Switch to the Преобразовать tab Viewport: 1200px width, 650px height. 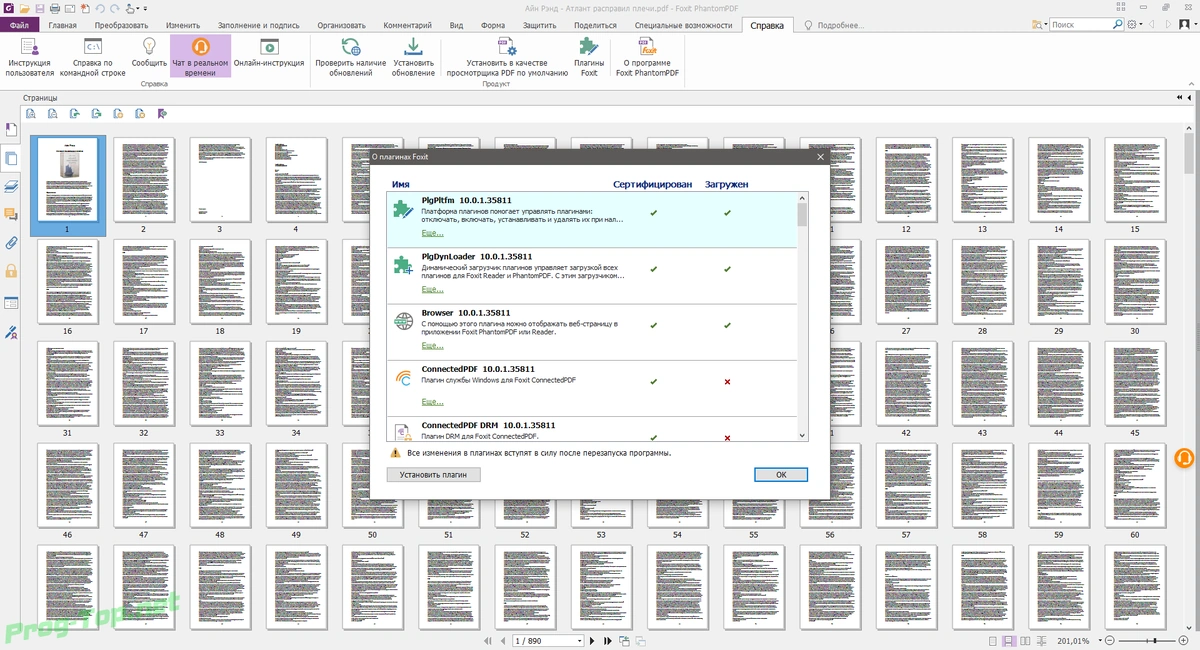pos(122,24)
